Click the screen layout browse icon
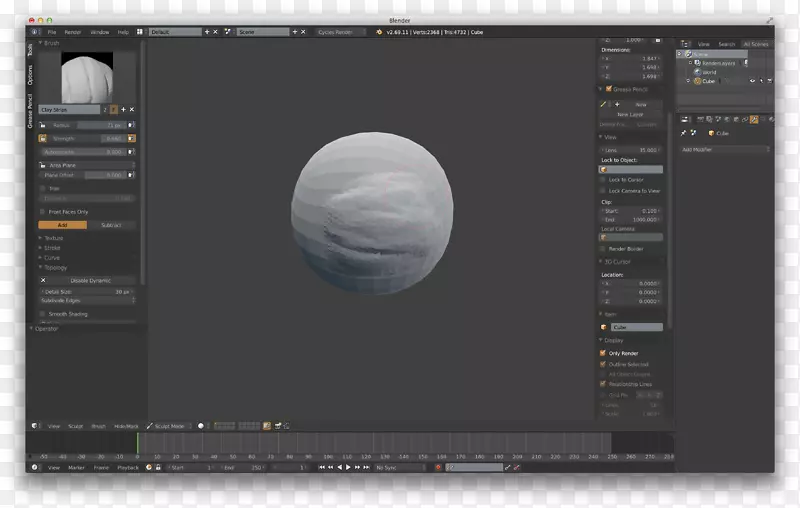The image size is (800, 508). [x=142, y=32]
